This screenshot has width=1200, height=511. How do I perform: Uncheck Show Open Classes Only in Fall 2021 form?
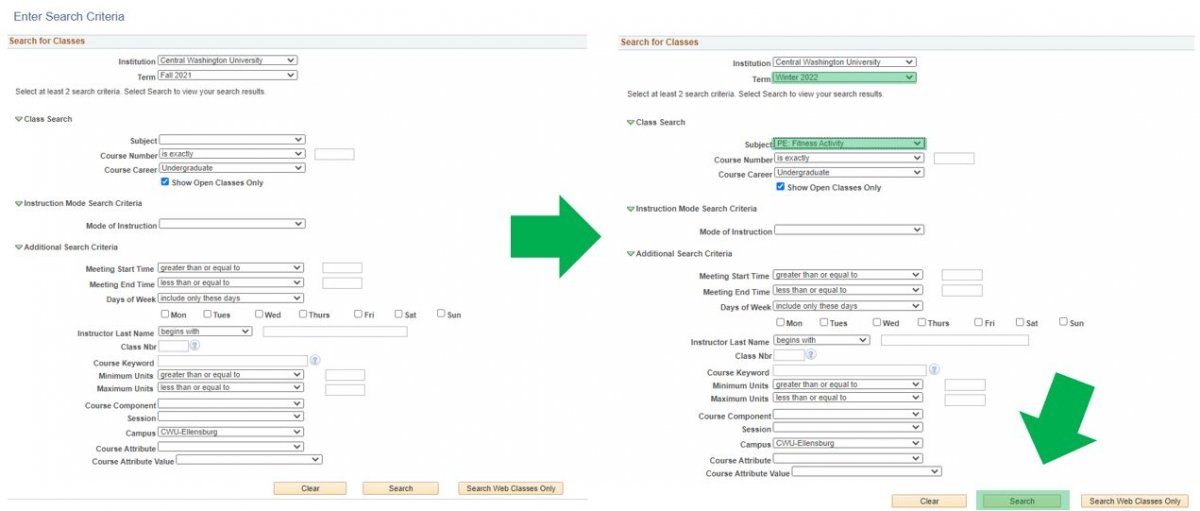pos(165,182)
